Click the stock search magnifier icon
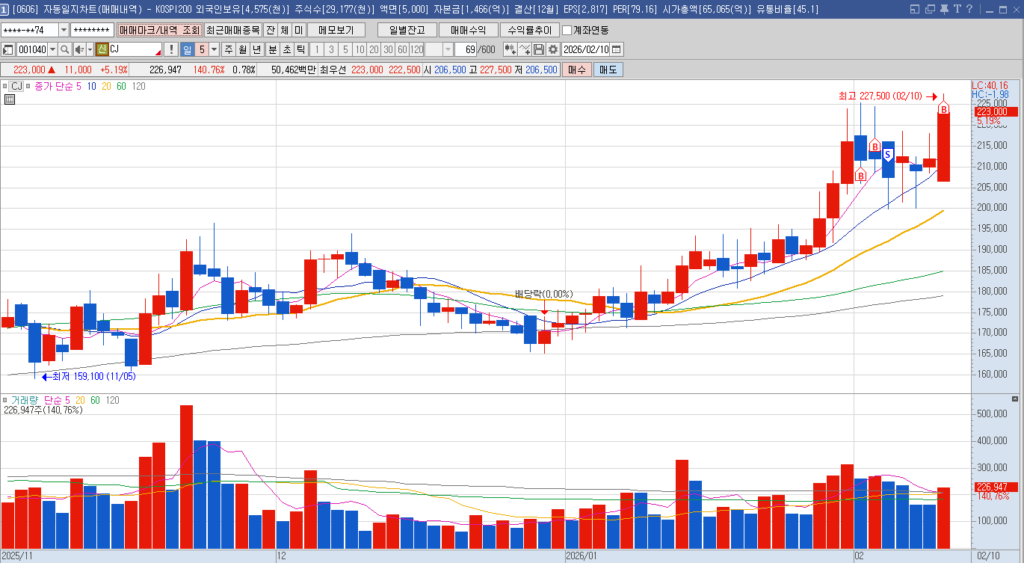This screenshot has width=1024, height=563. click(x=65, y=49)
